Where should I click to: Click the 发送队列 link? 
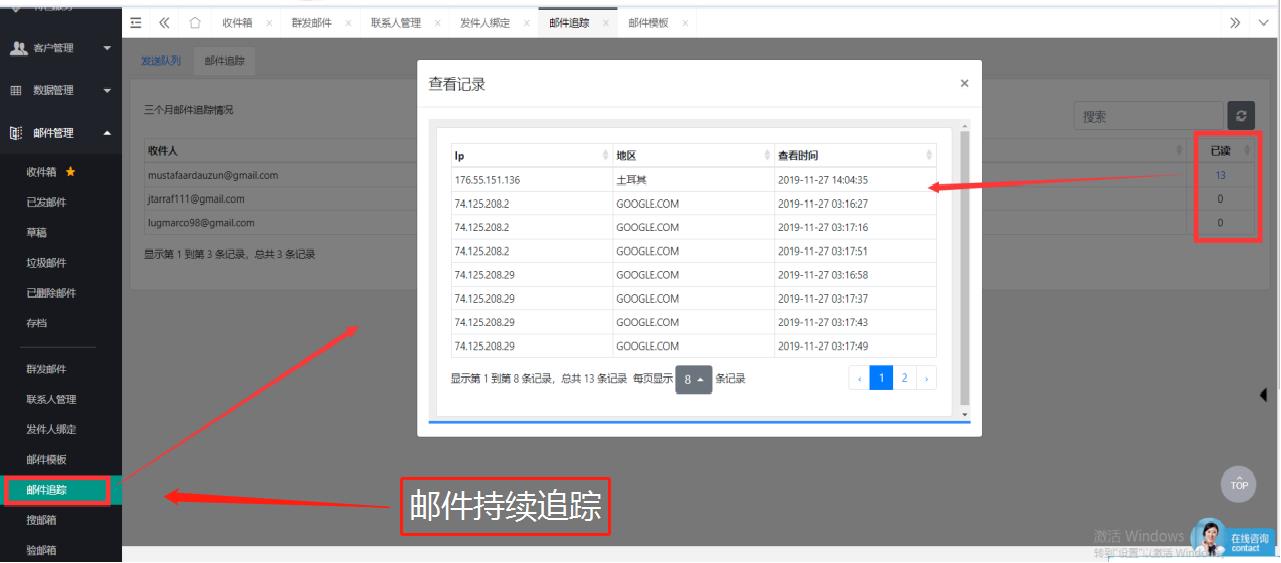(161, 61)
